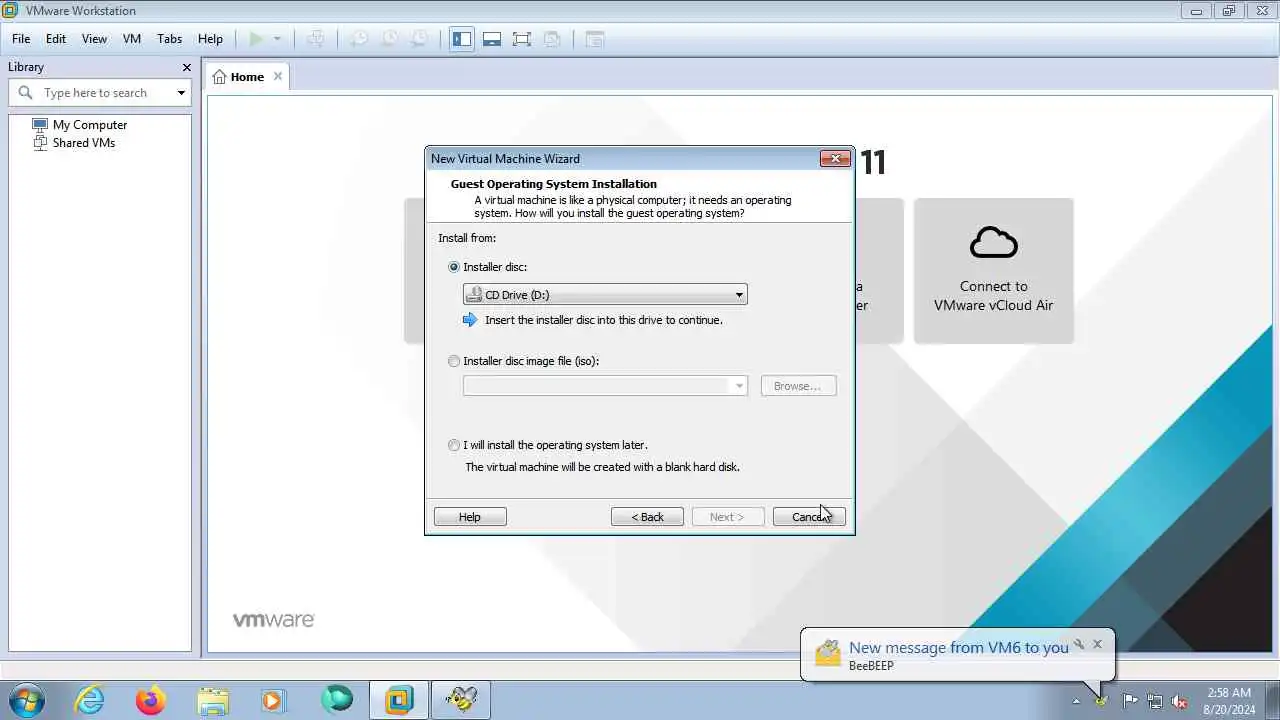This screenshot has width=1280, height=720.
Task: Click the BeeBEEP bee taskbar button
Action: pyautogui.click(x=460, y=700)
